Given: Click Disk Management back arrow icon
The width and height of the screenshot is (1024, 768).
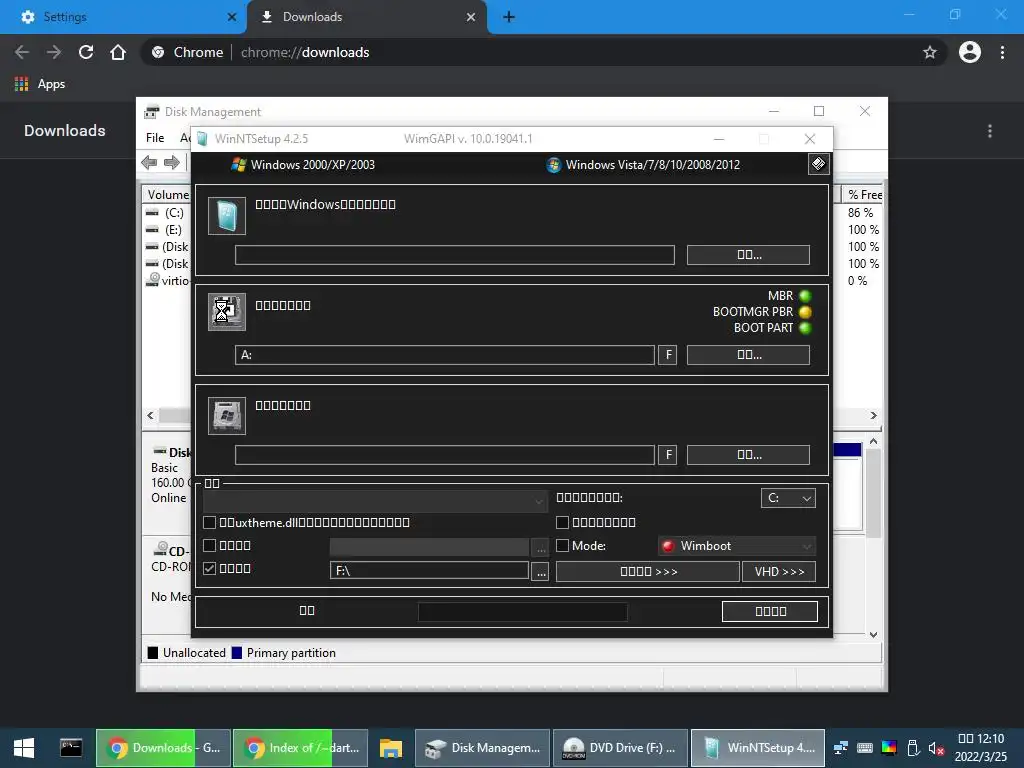Looking at the screenshot, I should tap(149, 163).
